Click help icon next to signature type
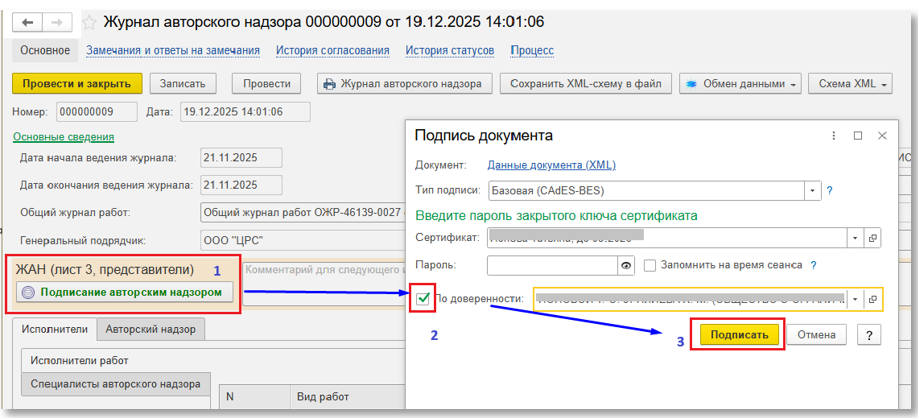The height and width of the screenshot is (418, 918). (x=830, y=190)
